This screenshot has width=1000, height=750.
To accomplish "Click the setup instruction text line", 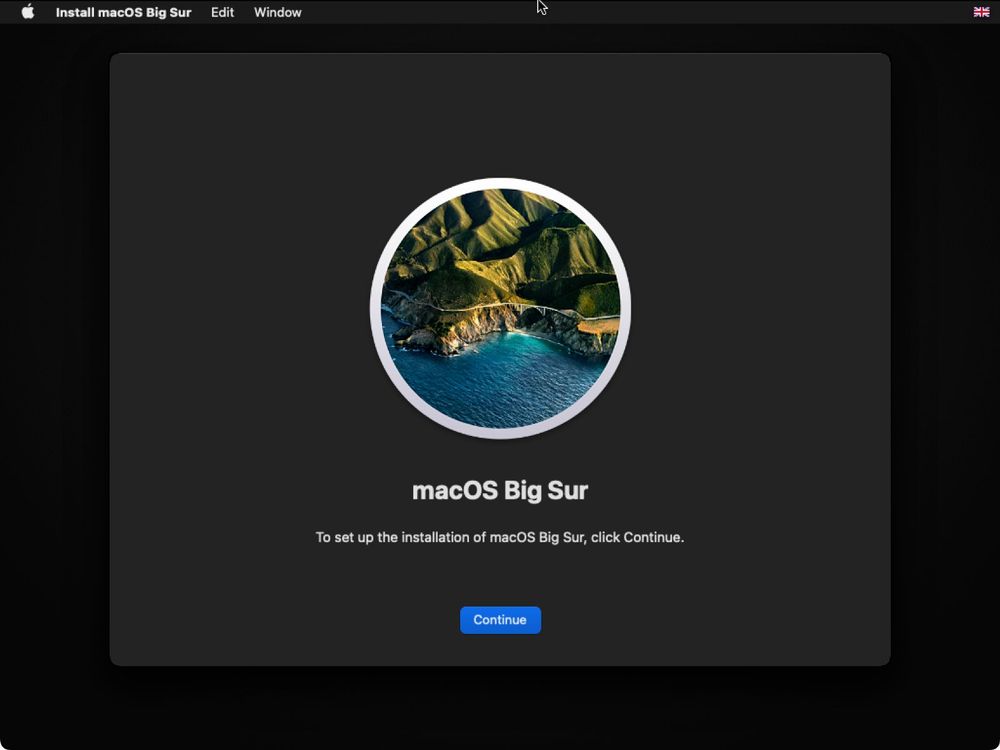I will 500,537.
